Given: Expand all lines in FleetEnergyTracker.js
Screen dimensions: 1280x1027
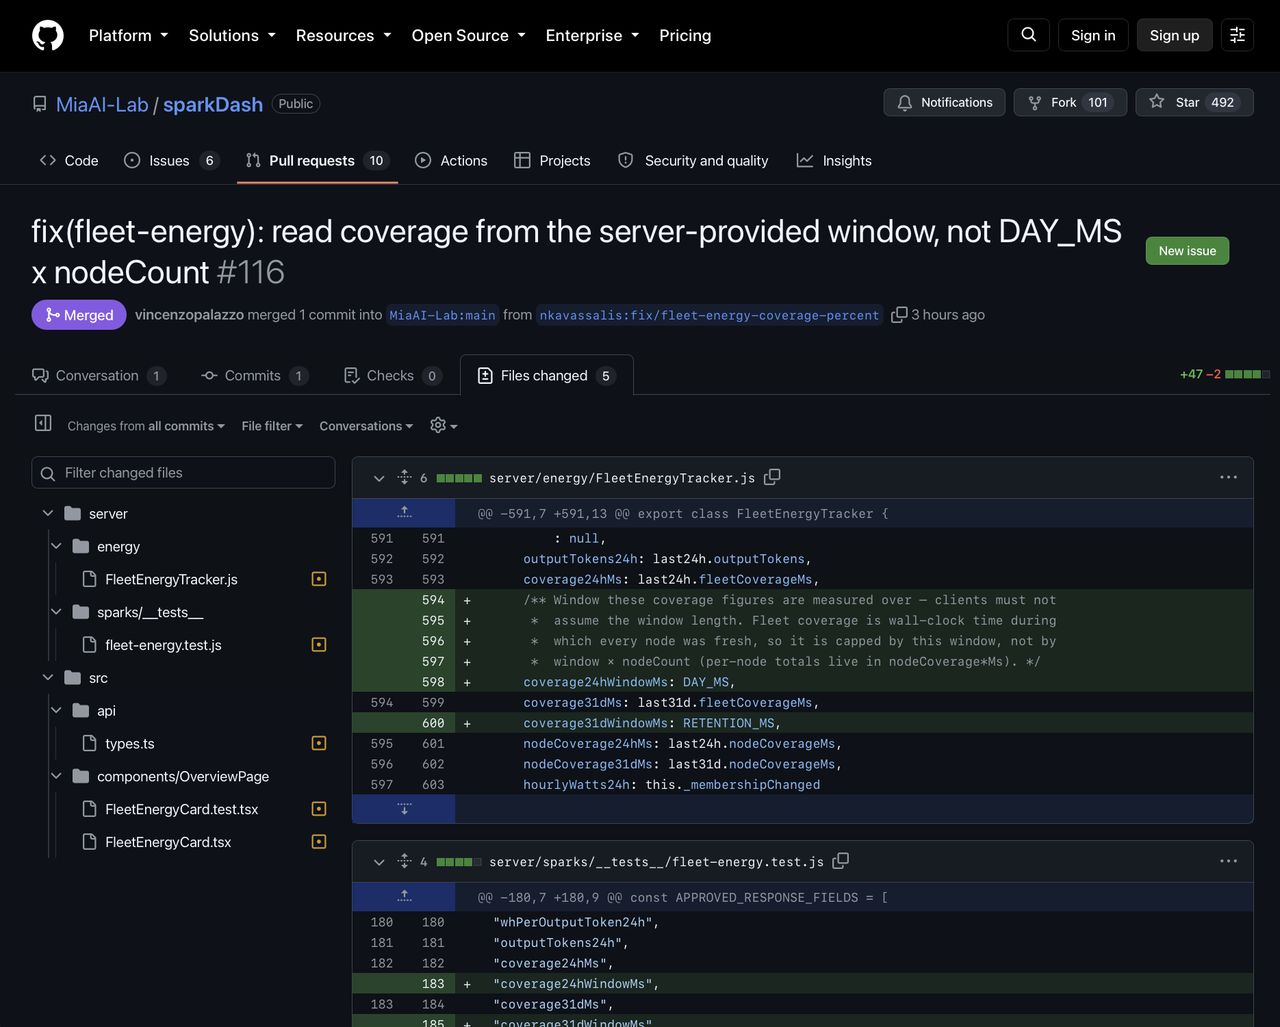Looking at the screenshot, I should (x=404, y=478).
